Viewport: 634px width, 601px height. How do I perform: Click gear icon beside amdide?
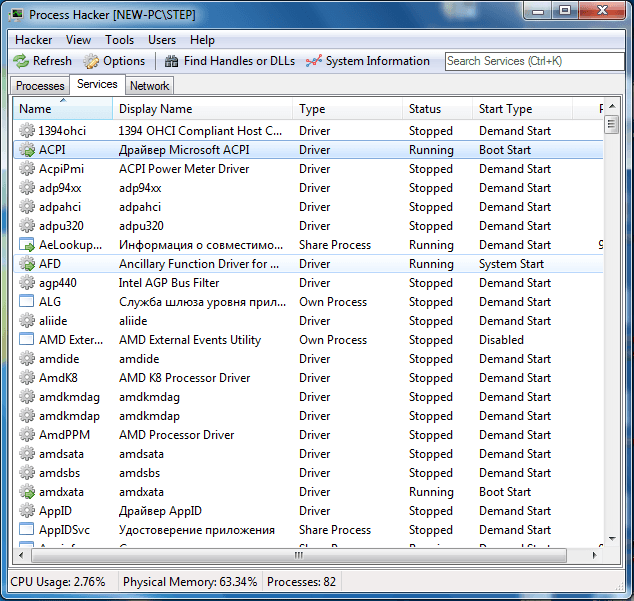coord(27,359)
